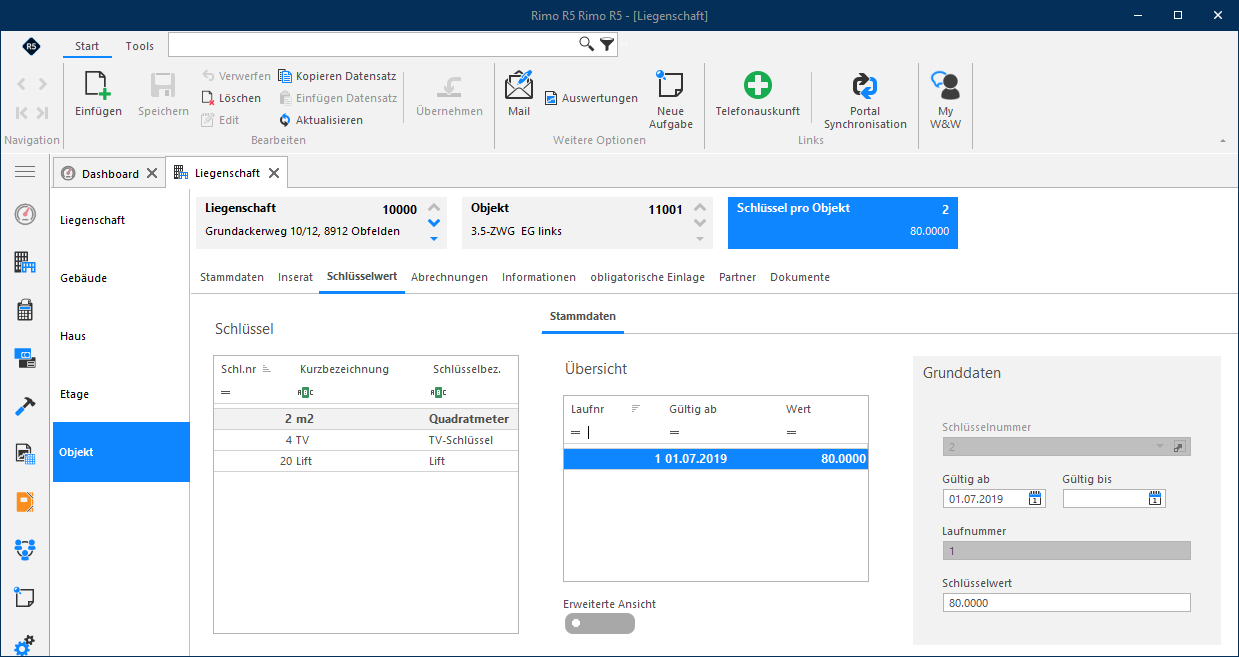Click the green Telefonauskunft plus icon

click(758, 85)
